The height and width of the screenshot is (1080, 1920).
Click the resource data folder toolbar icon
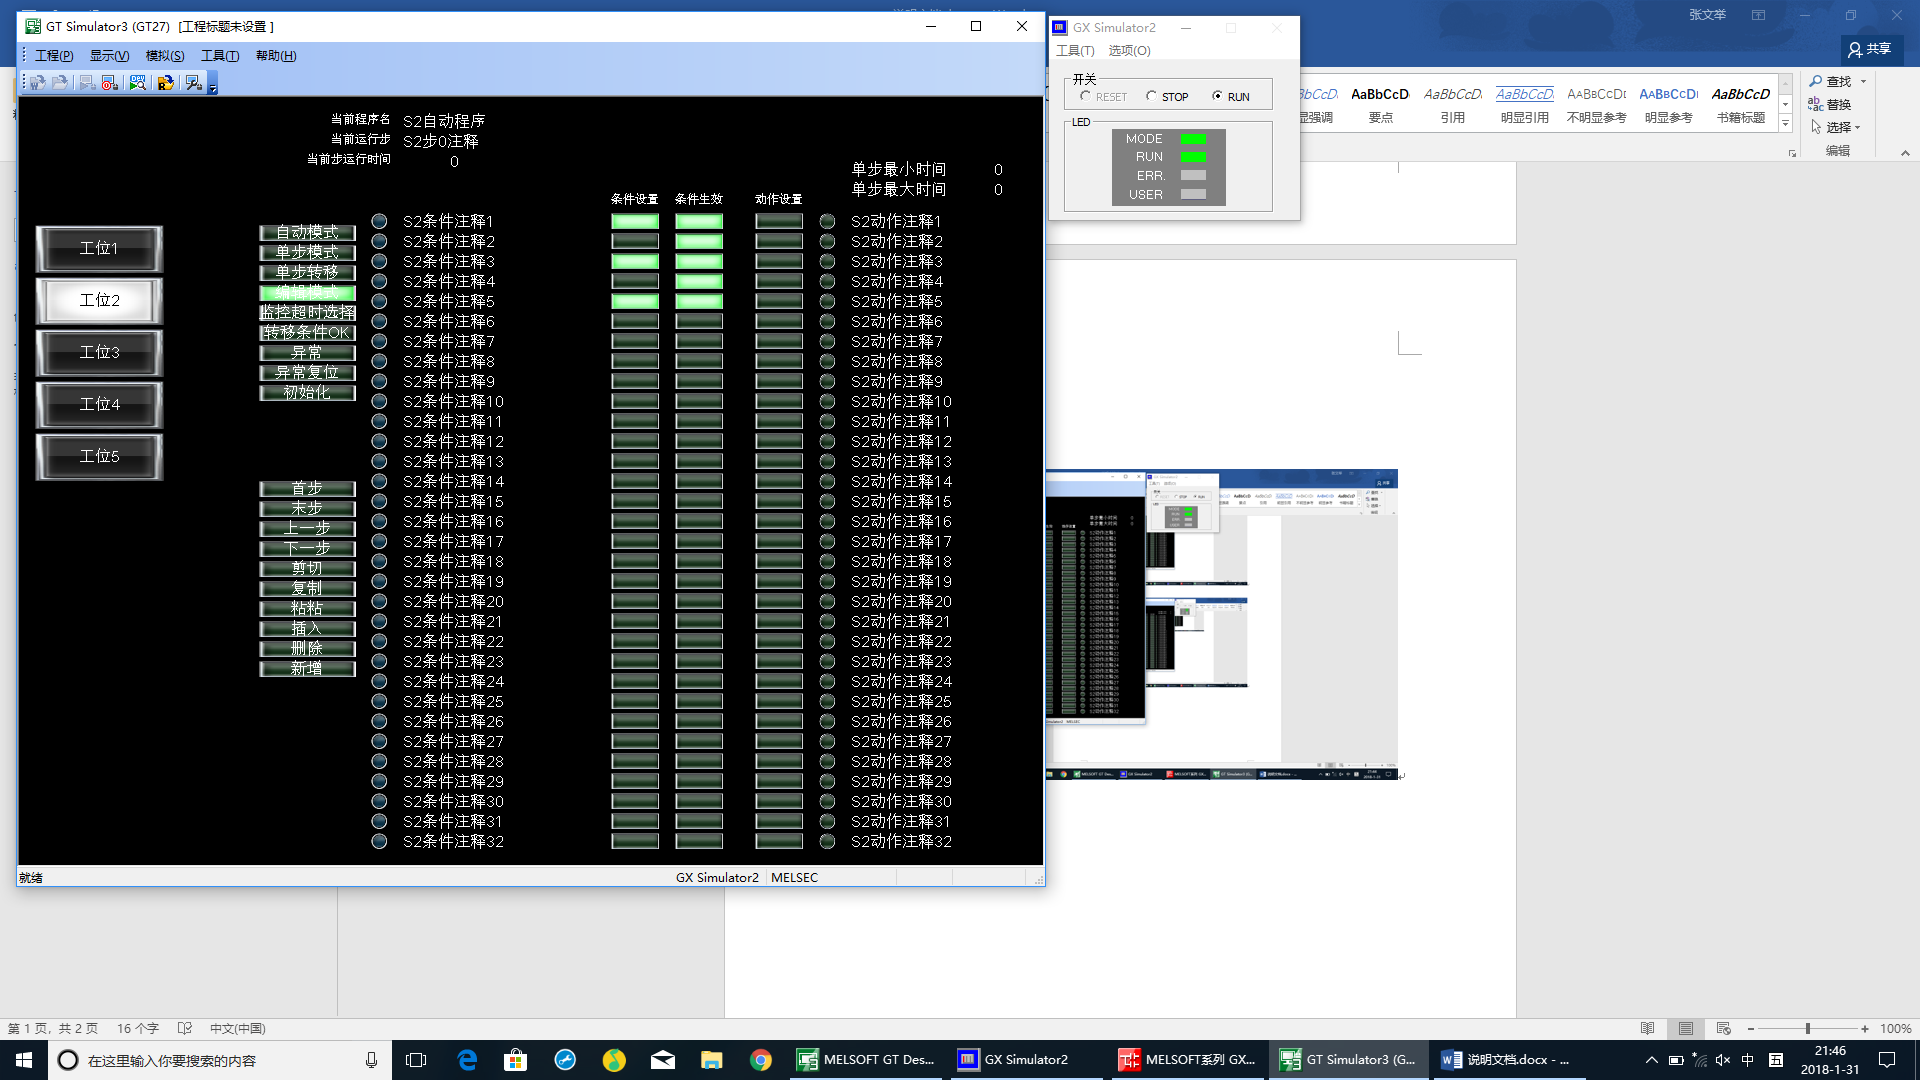click(166, 83)
